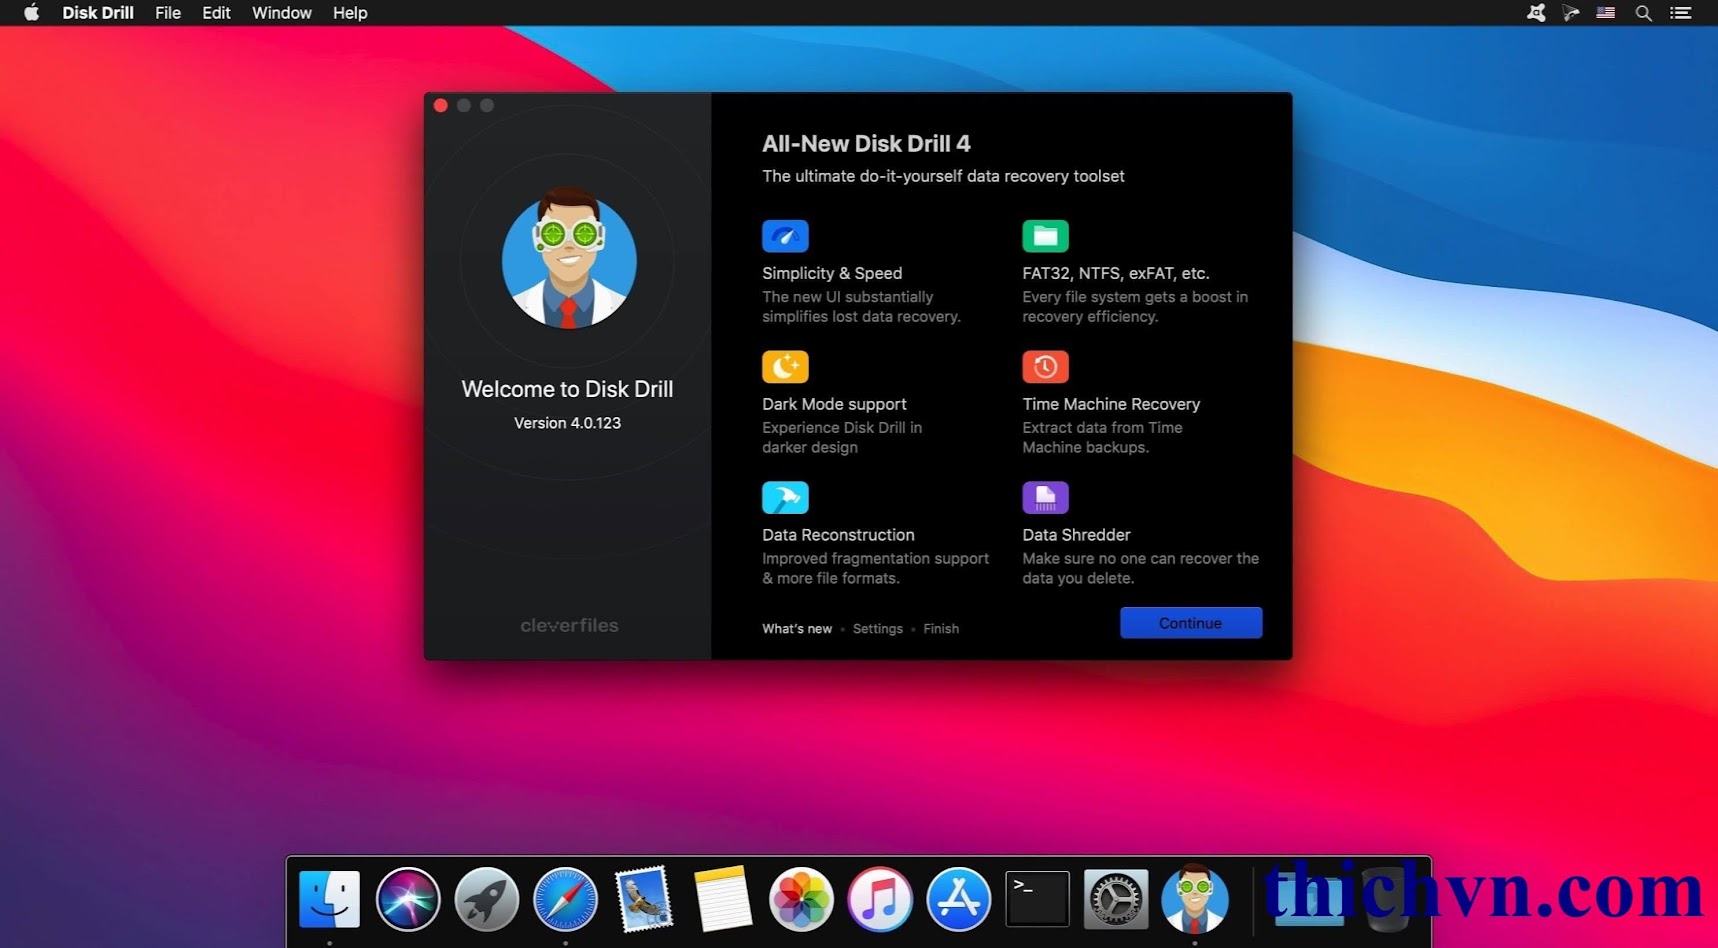This screenshot has width=1718, height=948.
Task: Click the green FAT32 NTFS folder icon
Action: 1045,237
